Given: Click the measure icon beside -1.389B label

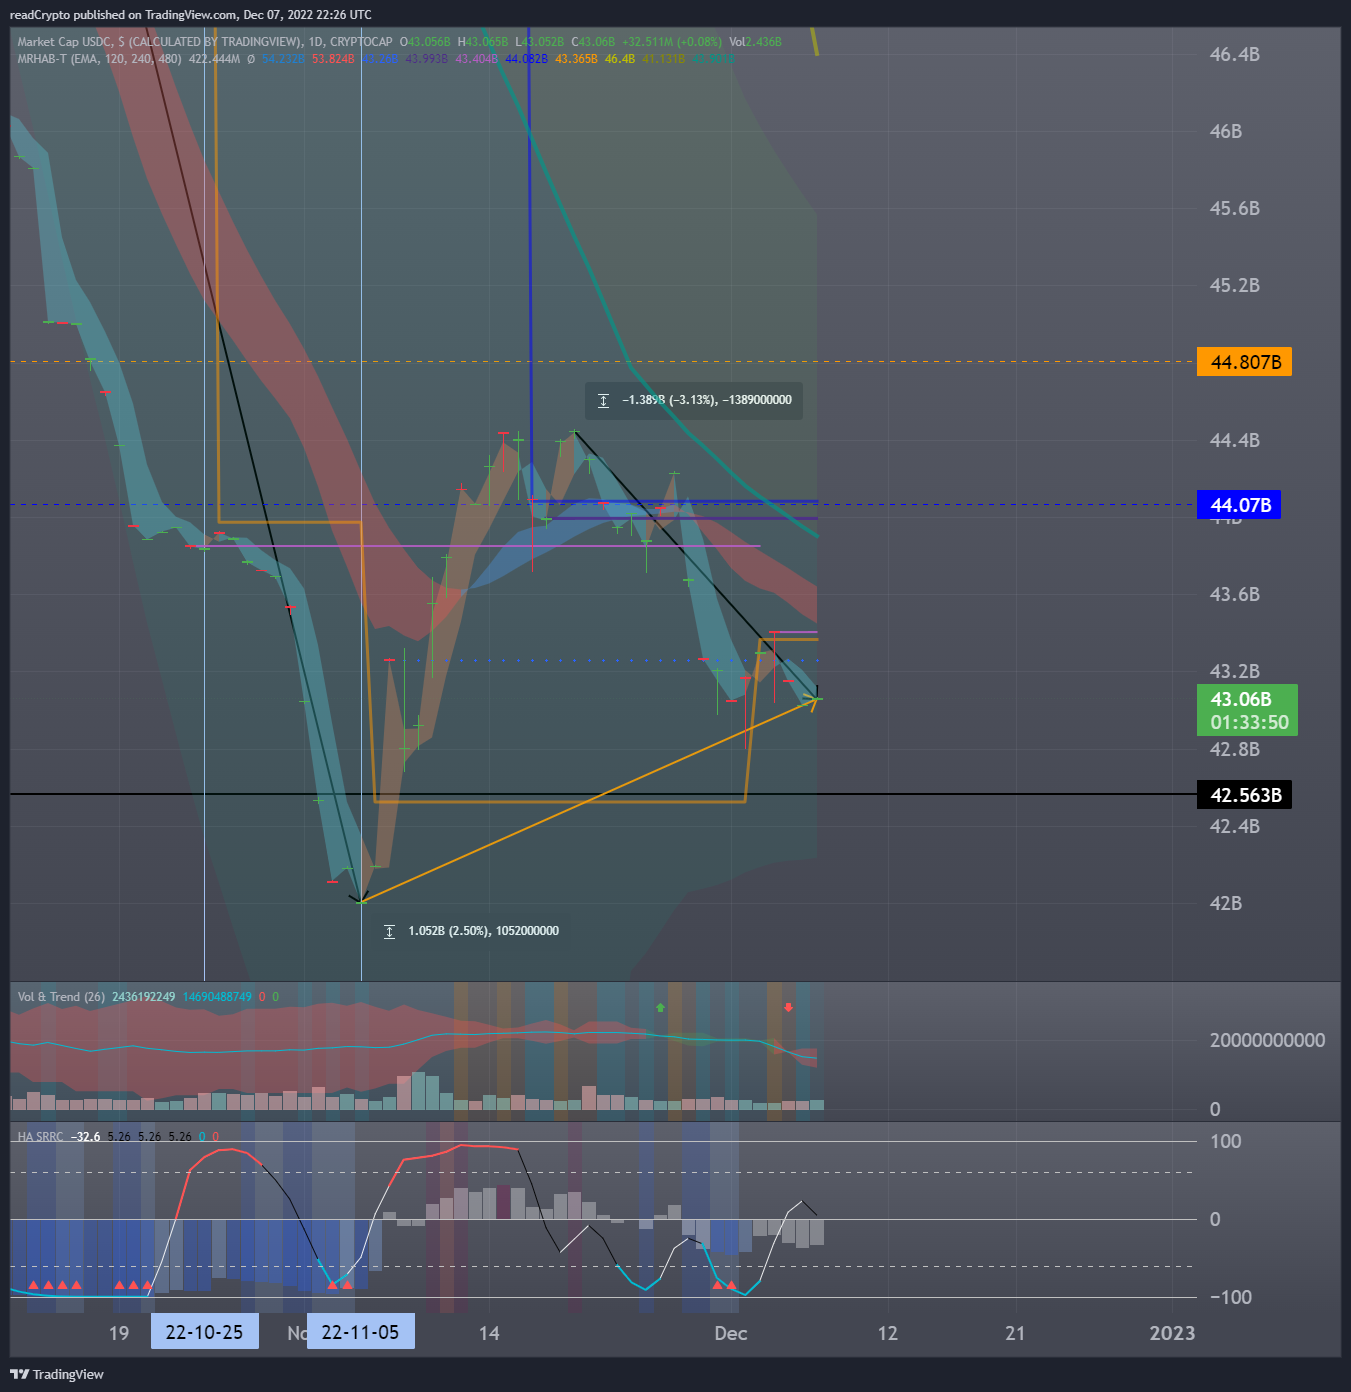Looking at the screenshot, I should (x=603, y=400).
